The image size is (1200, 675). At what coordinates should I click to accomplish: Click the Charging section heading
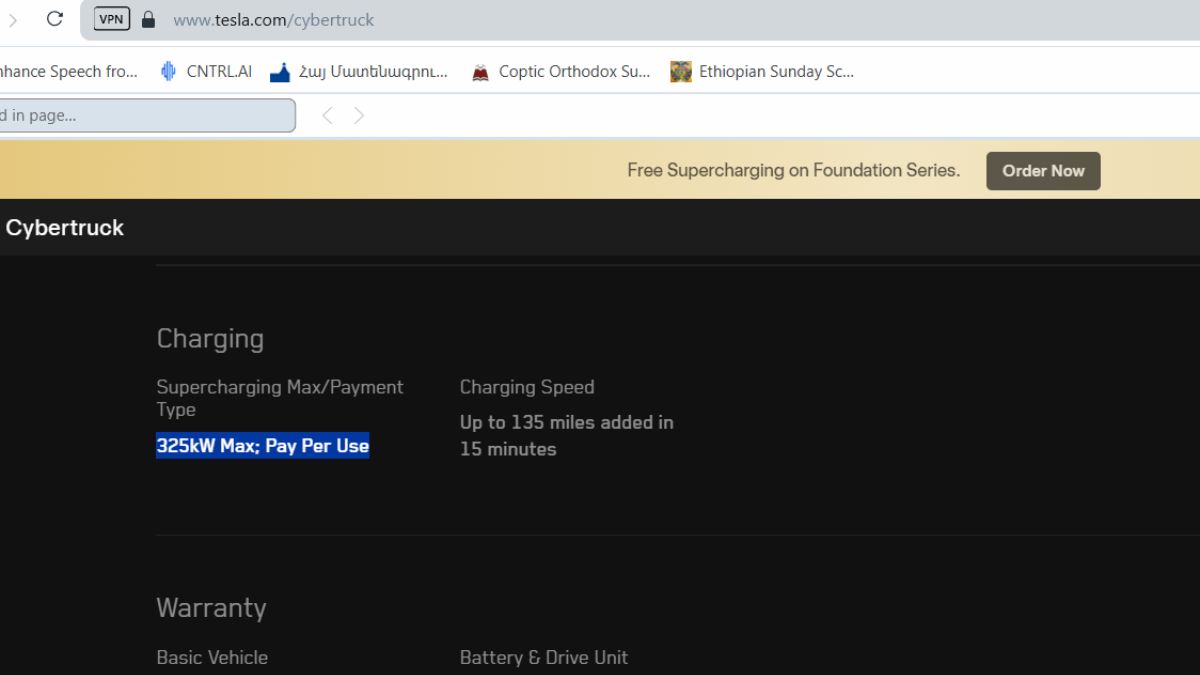pyautogui.click(x=210, y=339)
